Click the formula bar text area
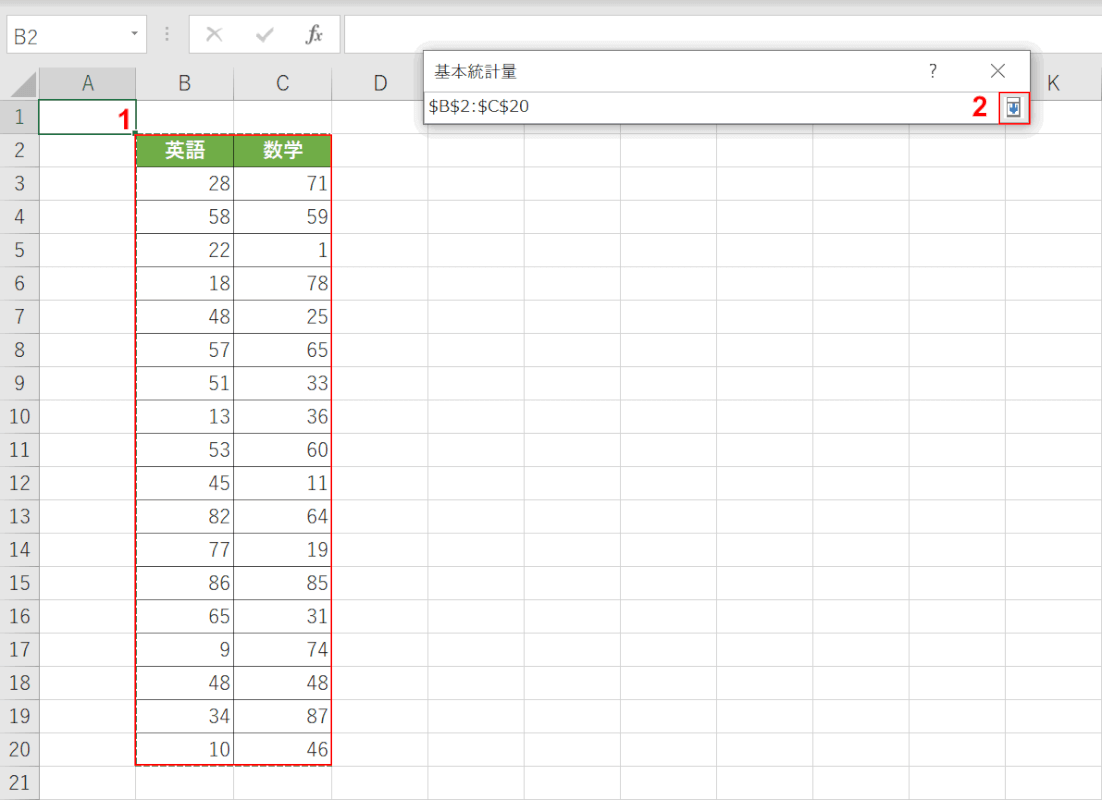The image size is (1102, 800). click(x=720, y=35)
